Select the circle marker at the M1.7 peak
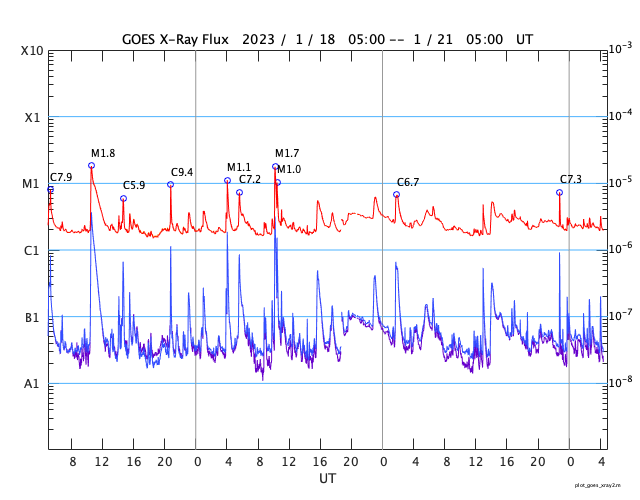This screenshot has height=500, width=640. (x=275, y=167)
